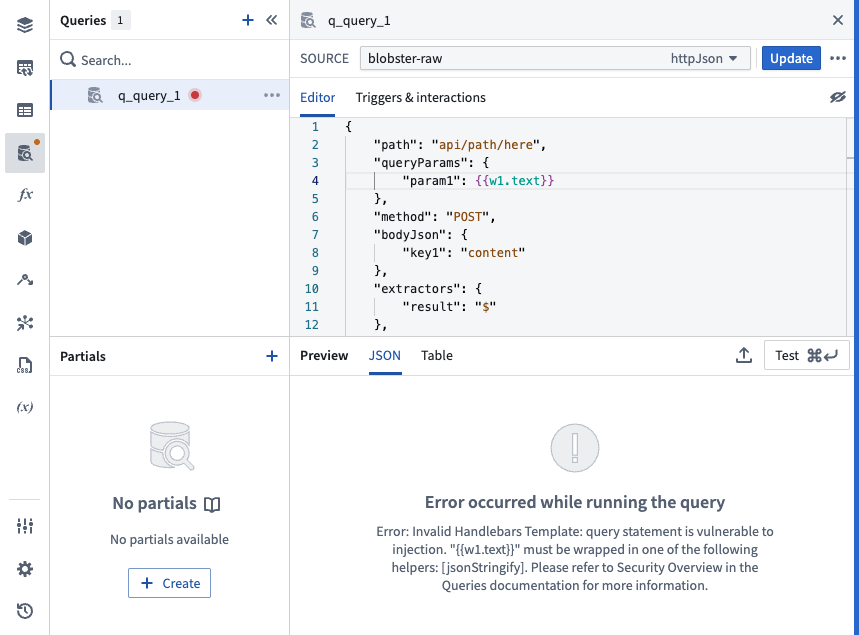Switch to the Editor tab
This screenshot has height=635, width=859.
[x=317, y=98]
